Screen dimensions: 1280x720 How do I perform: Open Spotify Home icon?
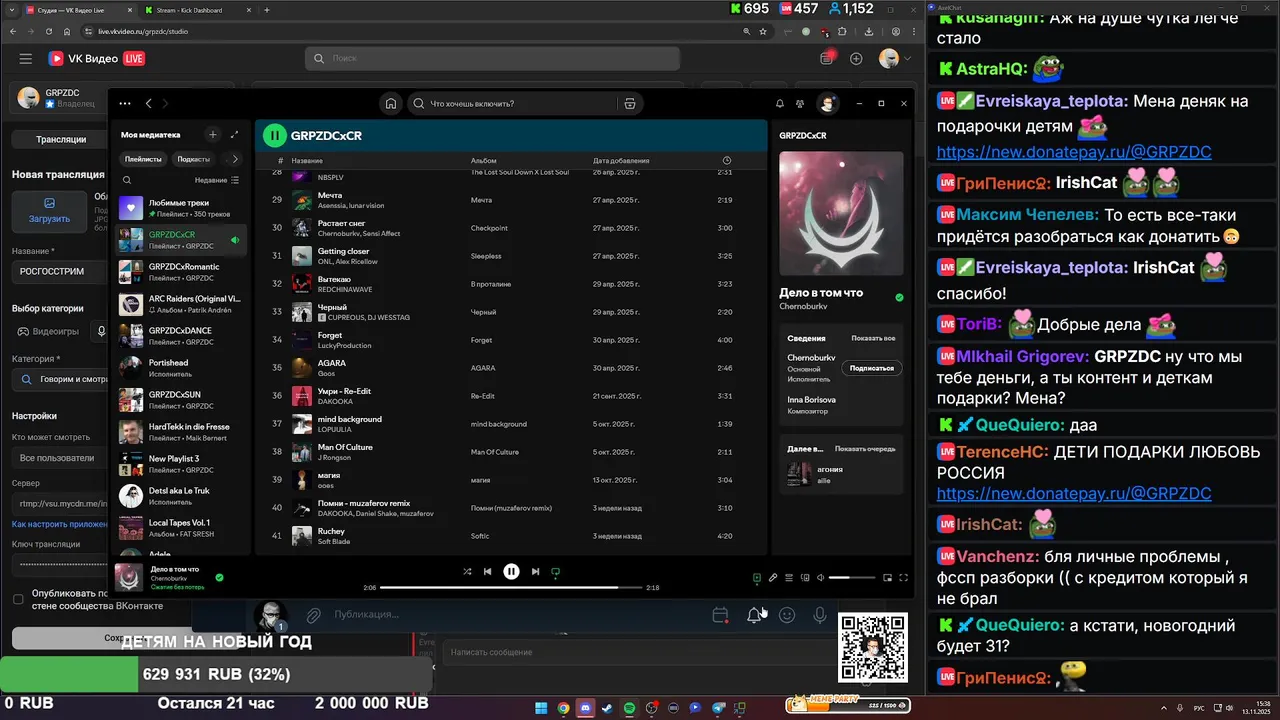391,103
